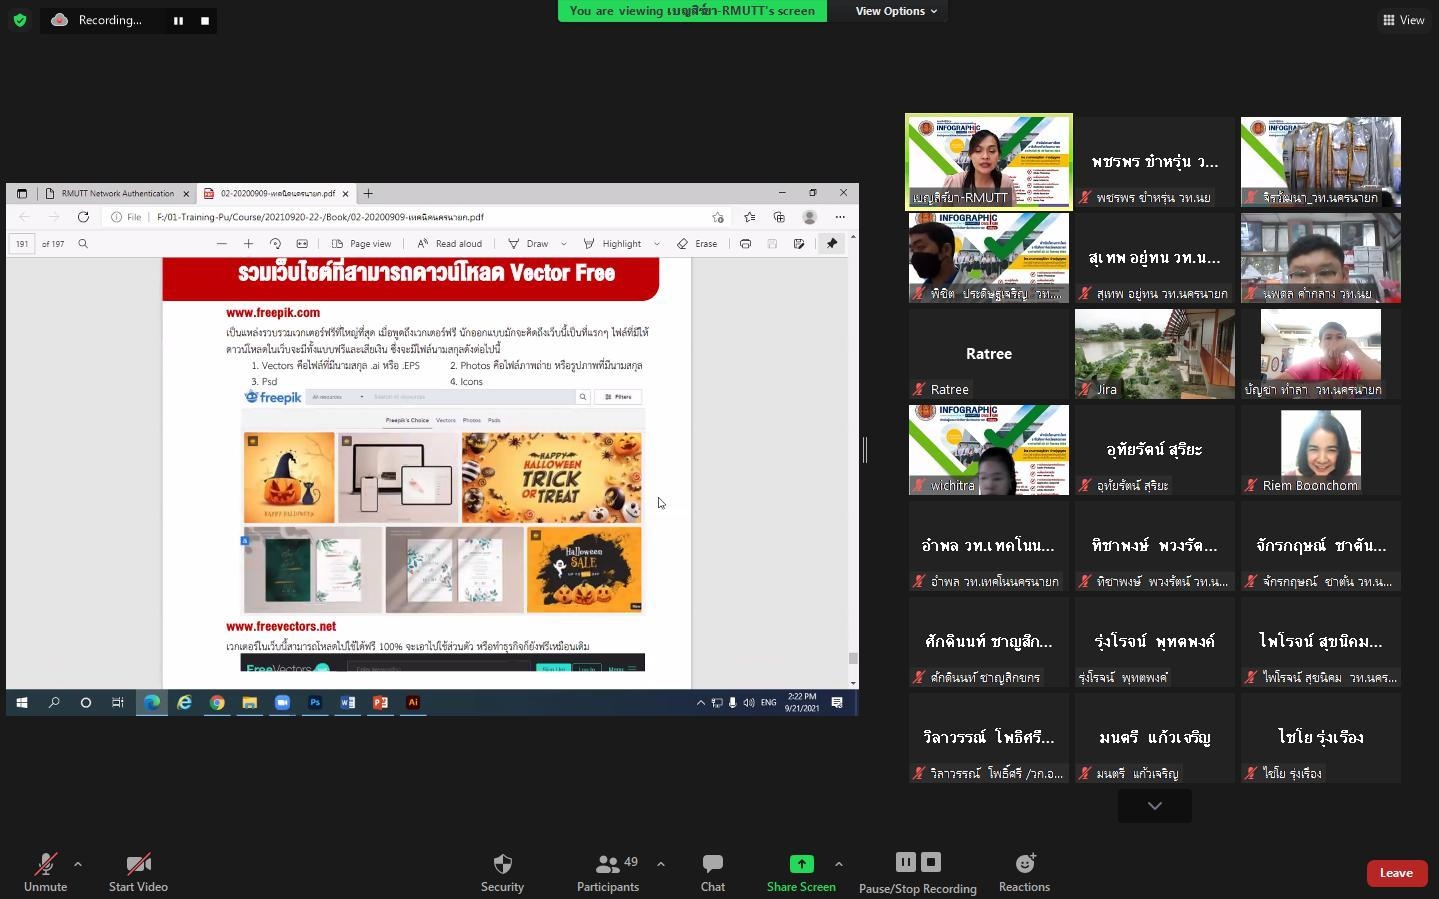Screen dimensions: 1439x899
Task: Open Illustrator from the taskbar
Action: pyautogui.click(x=413, y=703)
